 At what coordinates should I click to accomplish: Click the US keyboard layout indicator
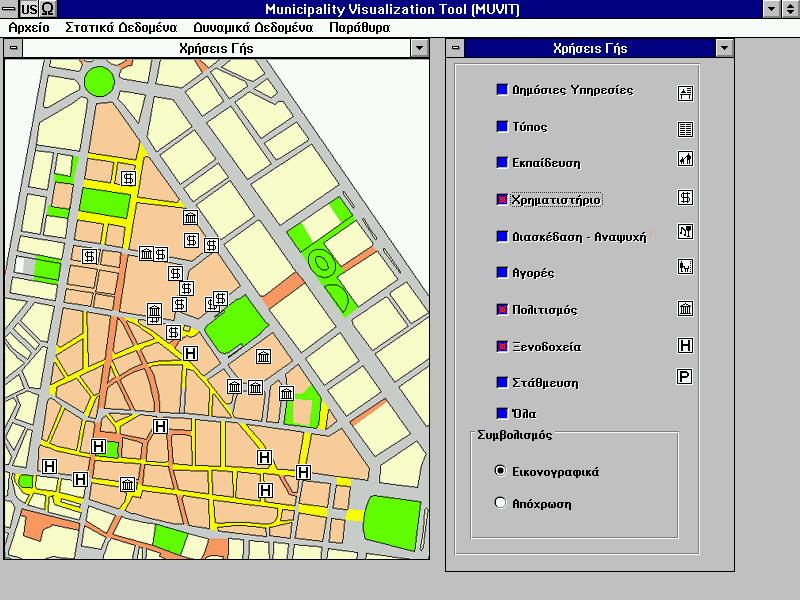(x=29, y=9)
